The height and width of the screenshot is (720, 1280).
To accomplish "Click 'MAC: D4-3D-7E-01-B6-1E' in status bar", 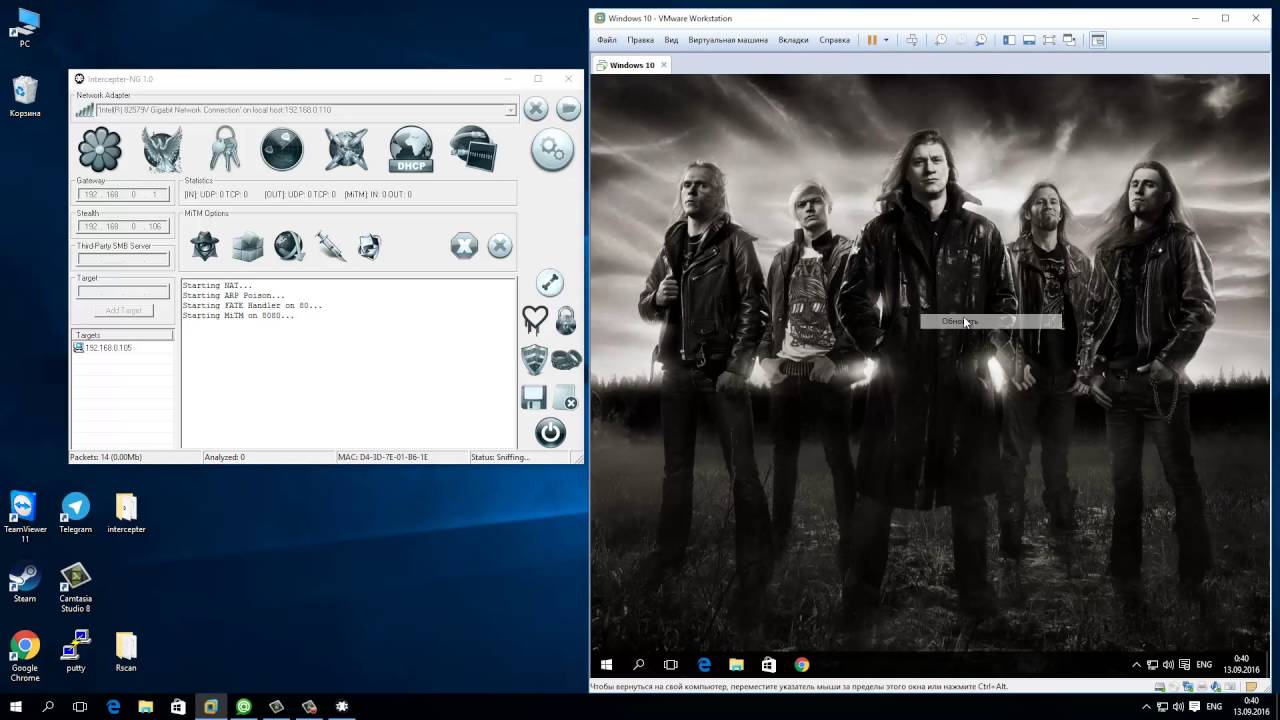I will coord(383,457).
